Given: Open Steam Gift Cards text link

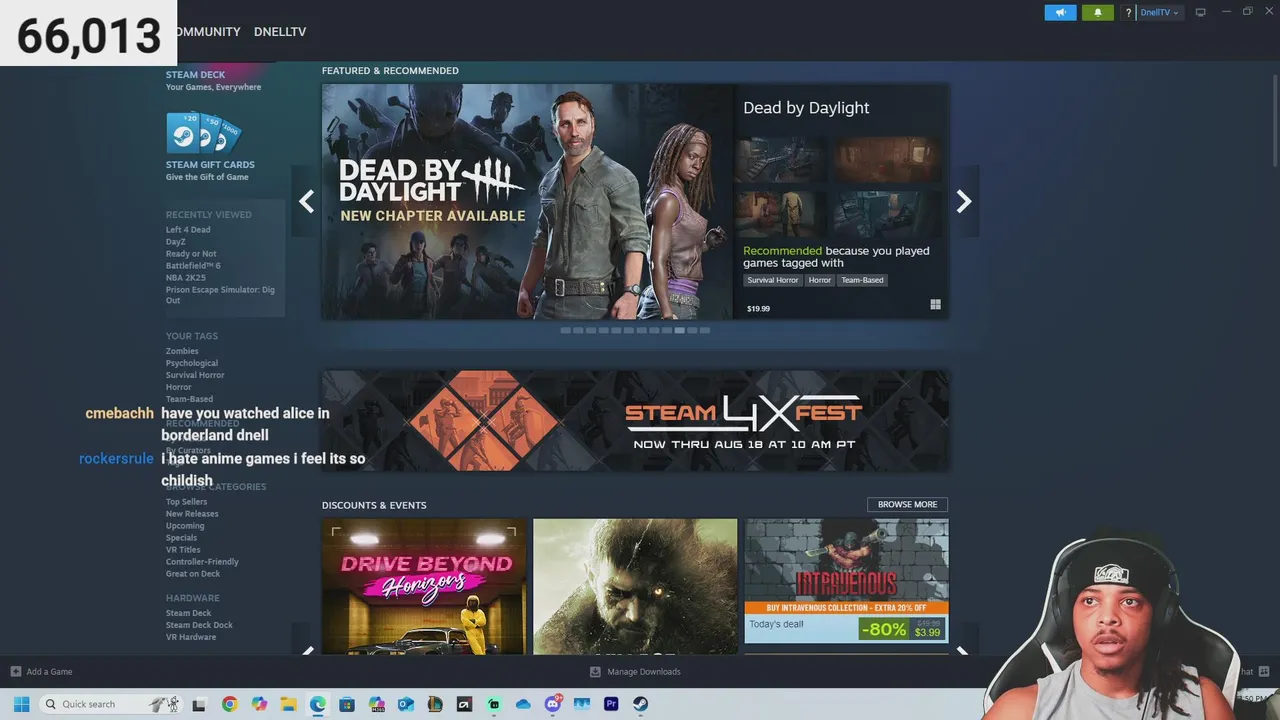Looking at the screenshot, I should click(x=210, y=165).
